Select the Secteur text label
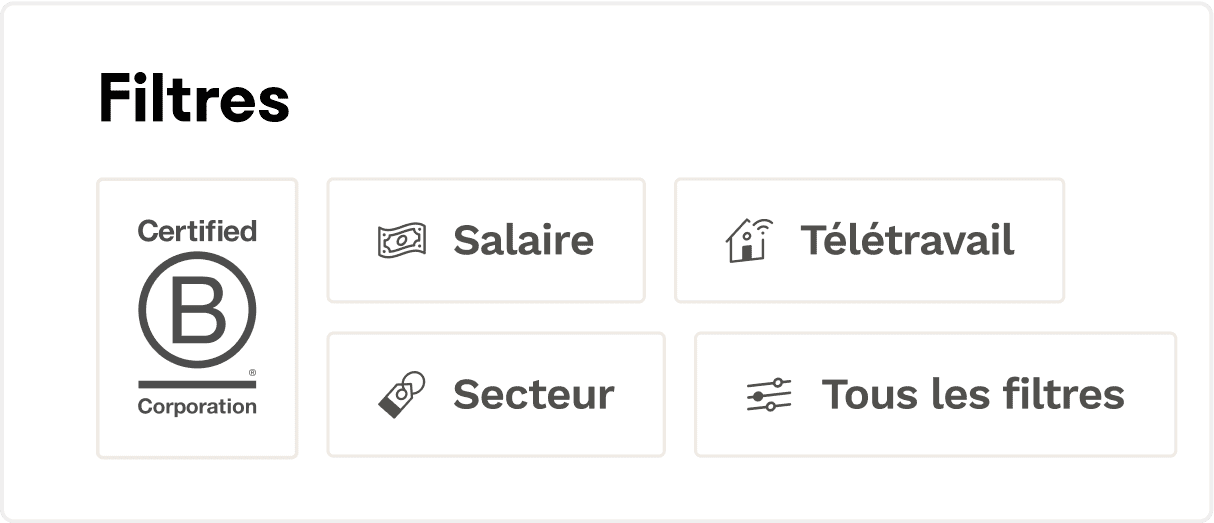Viewport: 1214px width, 523px height. (533, 395)
